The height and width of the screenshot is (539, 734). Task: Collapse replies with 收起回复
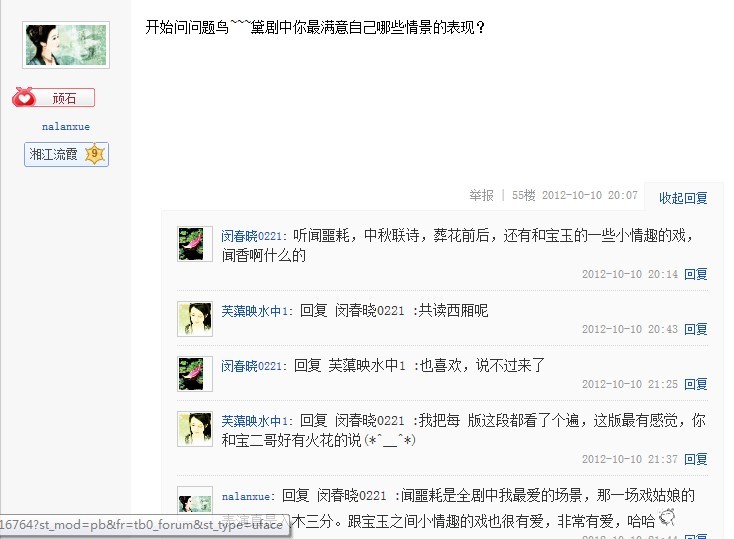coord(683,198)
